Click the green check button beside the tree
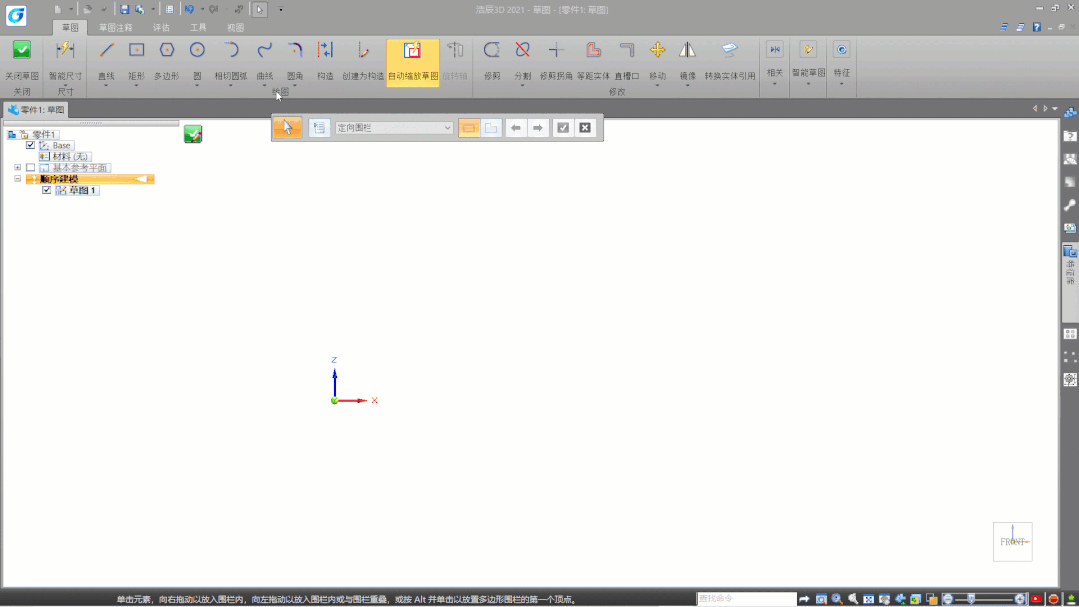Screen dimensions: 1079x607 coord(193,134)
